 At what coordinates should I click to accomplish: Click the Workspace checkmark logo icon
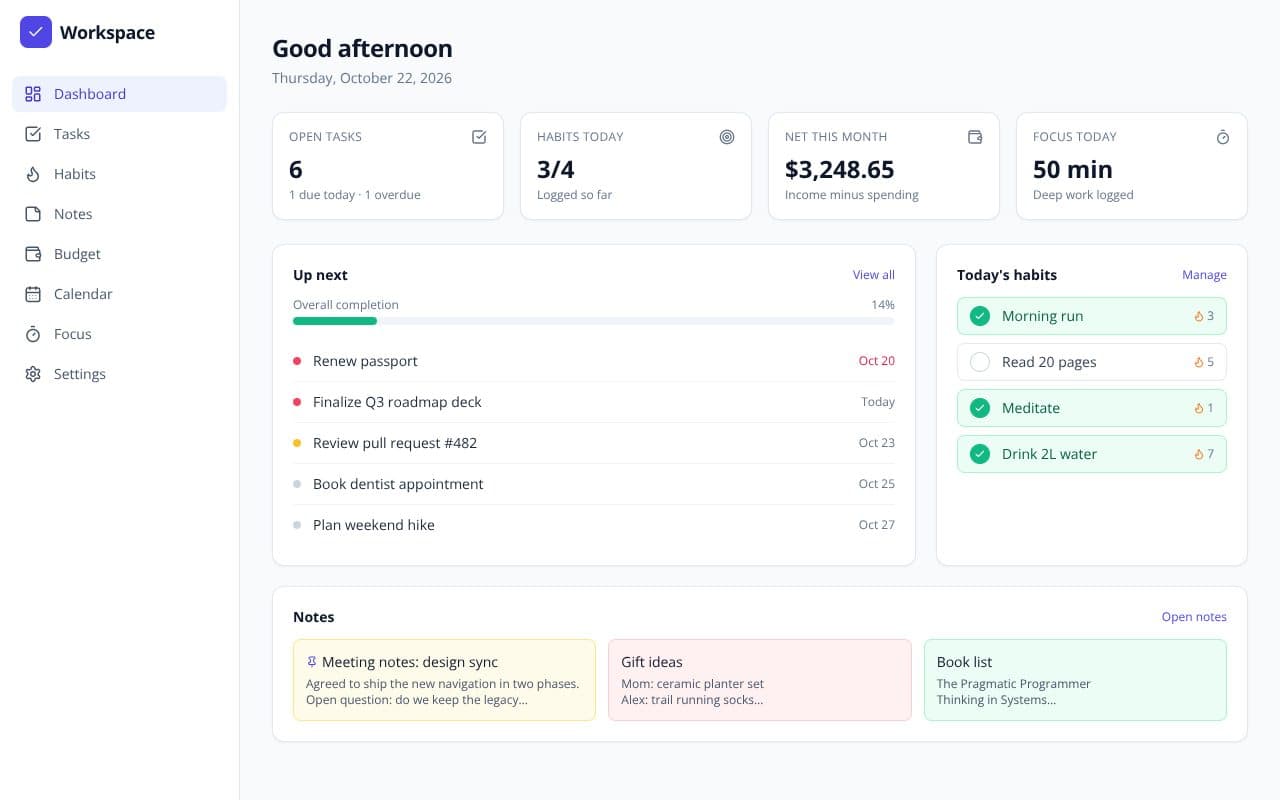tap(36, 32)
